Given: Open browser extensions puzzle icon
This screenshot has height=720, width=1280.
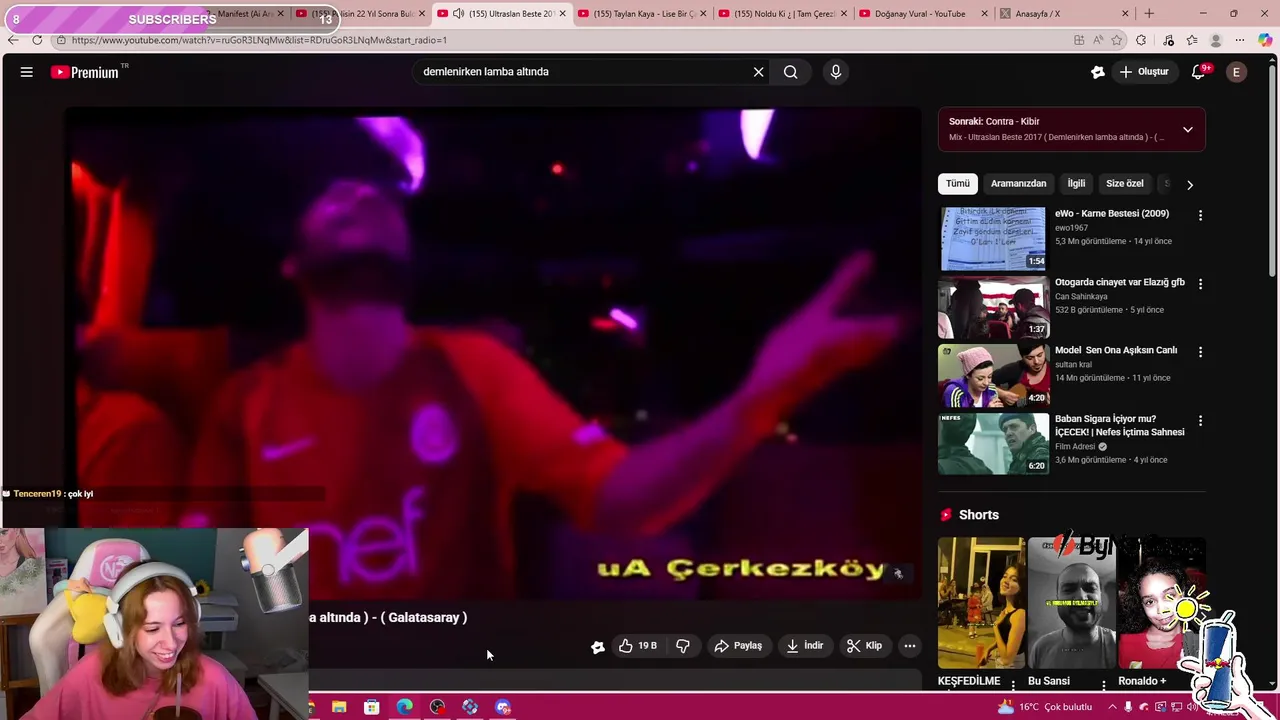Looking at the screenshot, I should tap(1141, 40).
